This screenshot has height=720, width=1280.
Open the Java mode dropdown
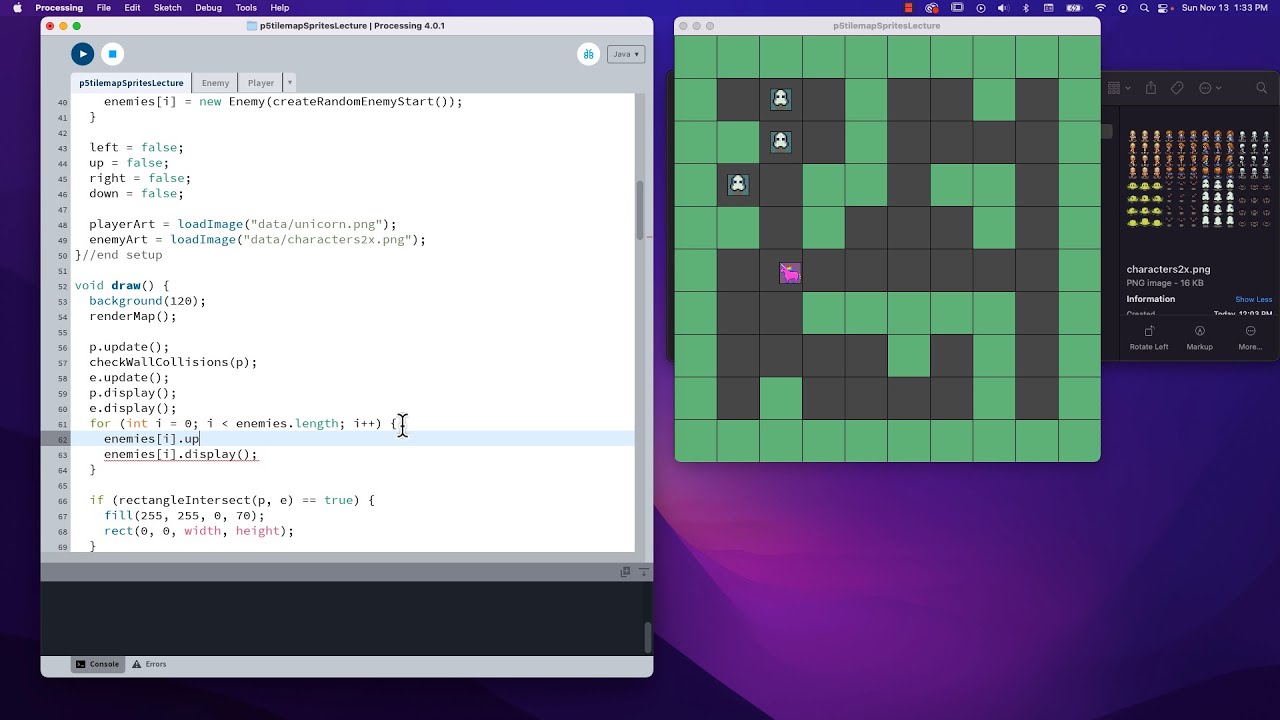click(626, 54)
